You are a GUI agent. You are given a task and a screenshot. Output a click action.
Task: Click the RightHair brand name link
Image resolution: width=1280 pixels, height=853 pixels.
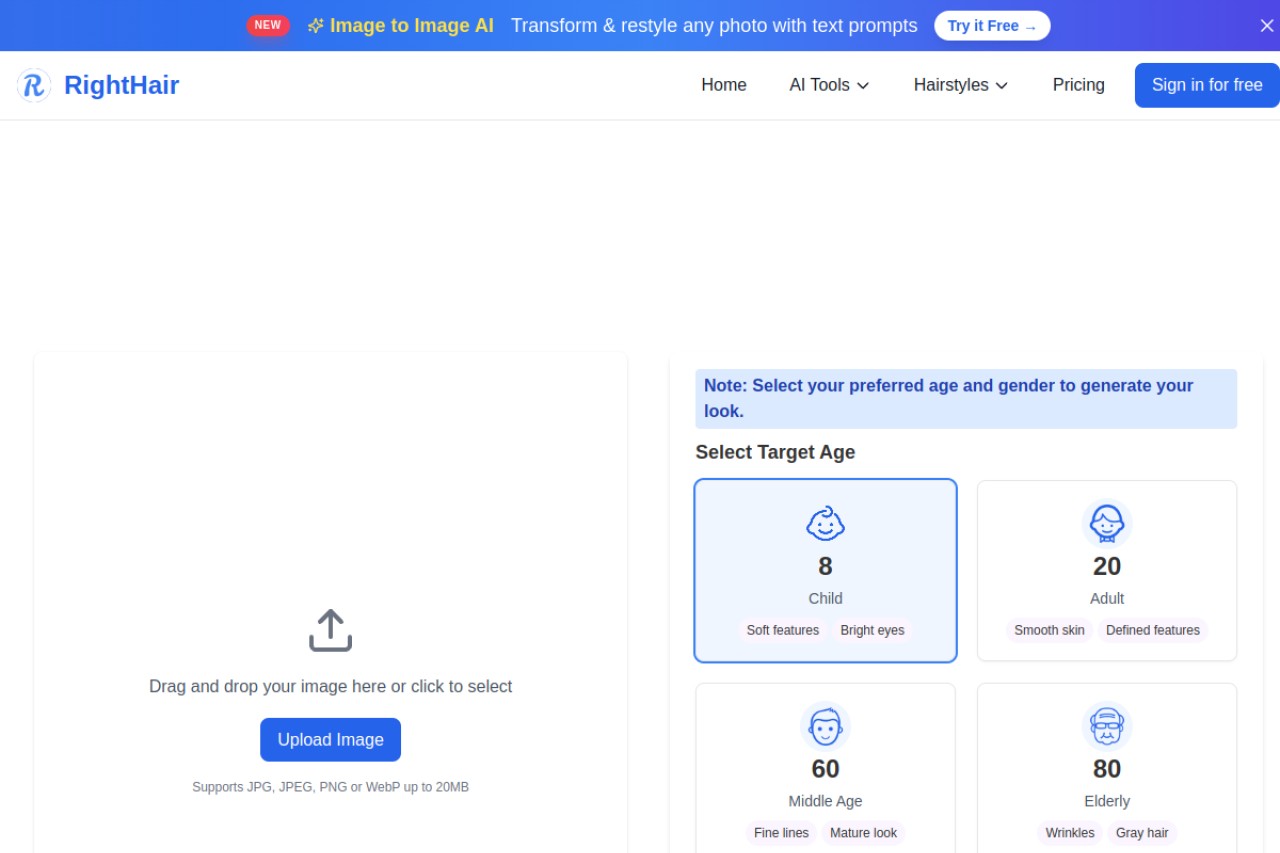[x=121, y=85]
